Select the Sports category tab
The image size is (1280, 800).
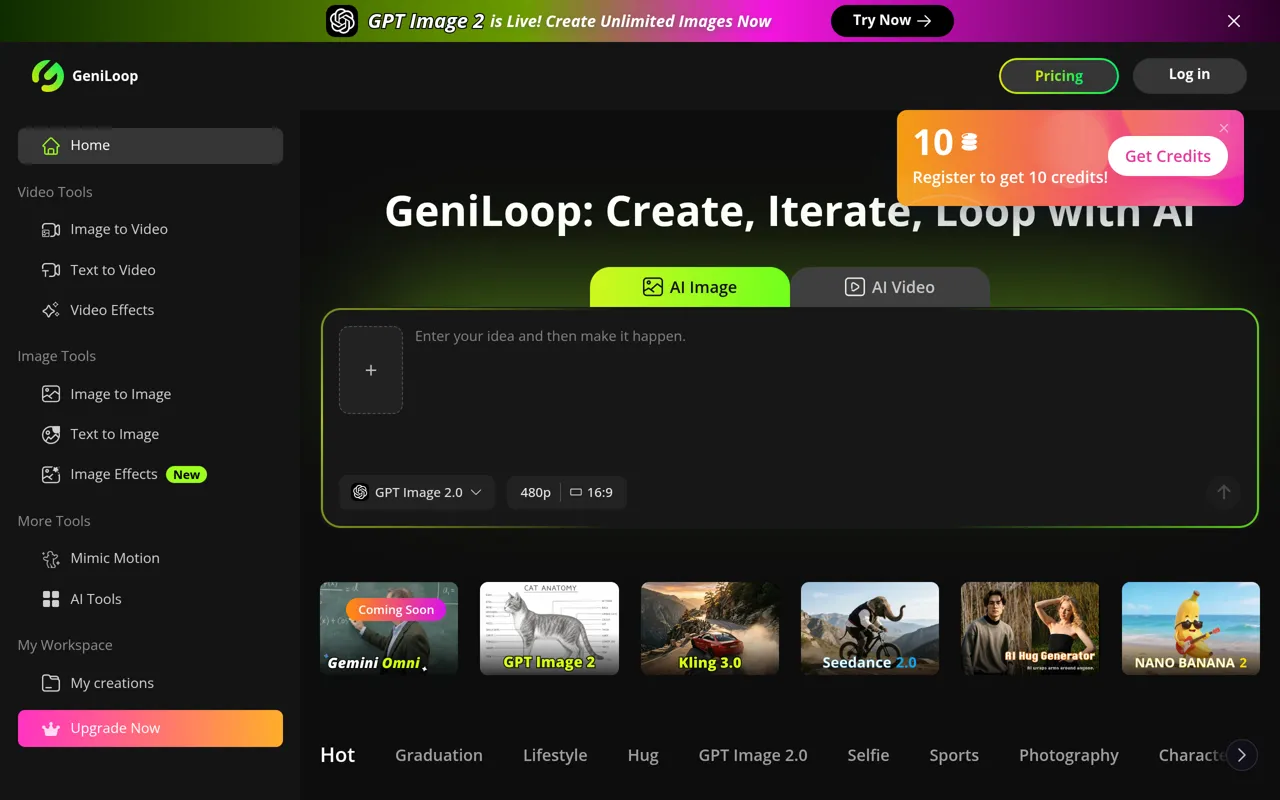(x=954, y=755)
